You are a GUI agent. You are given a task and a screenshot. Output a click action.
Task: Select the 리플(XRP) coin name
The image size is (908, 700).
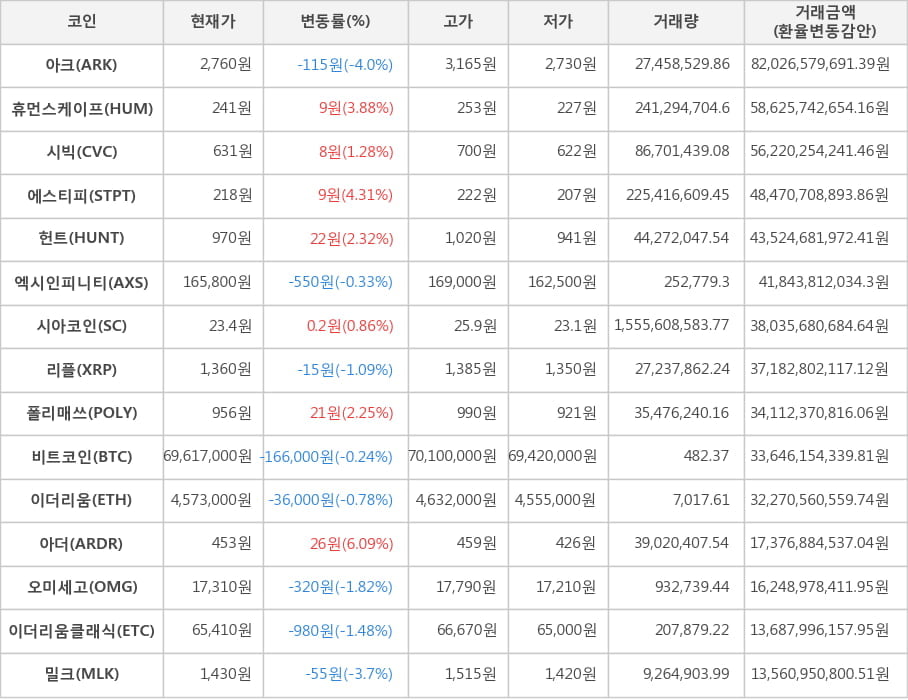(82, 369)
